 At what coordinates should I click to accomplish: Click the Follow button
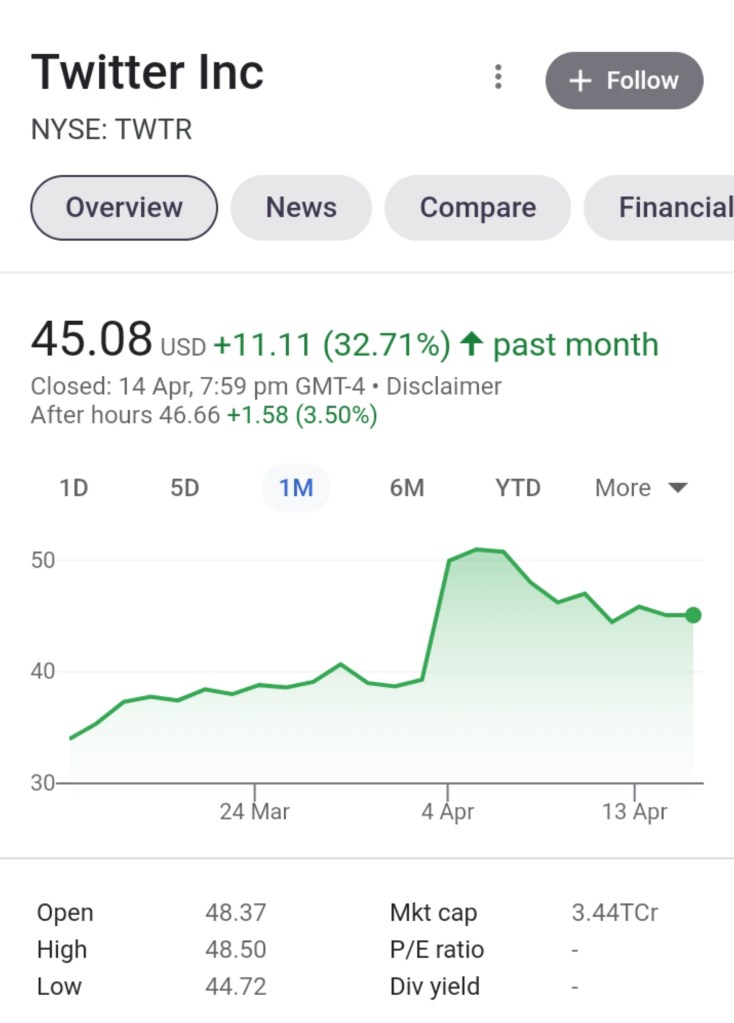pos(624,80)
